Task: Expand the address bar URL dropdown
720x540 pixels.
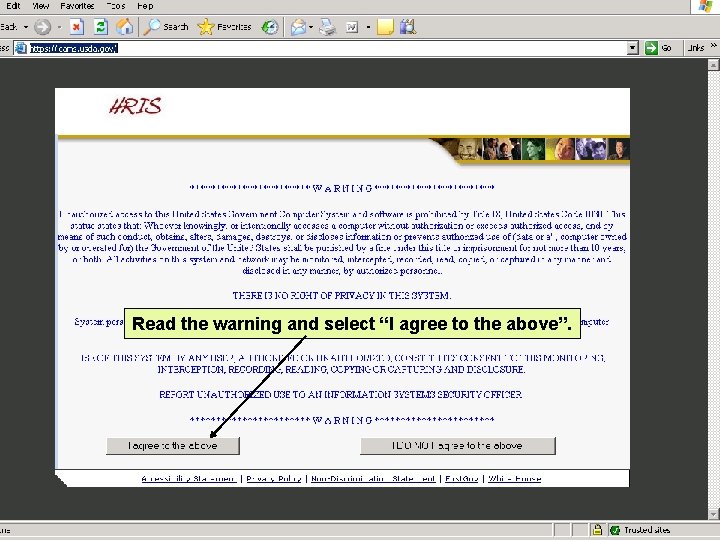Action: click(x=633, y=48)
